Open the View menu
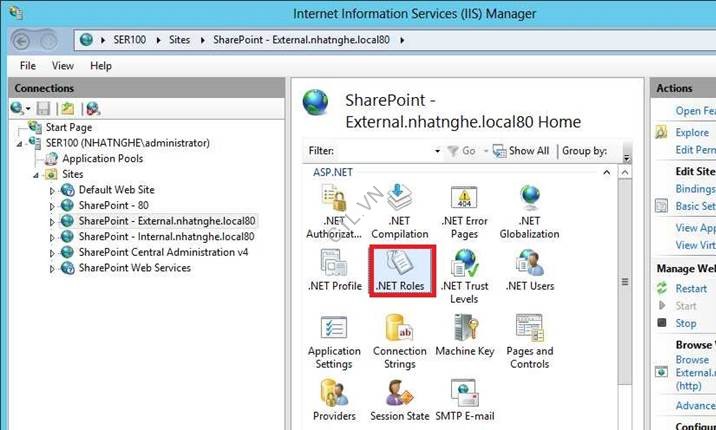This screenshot has width=716, height=430. 63,66
